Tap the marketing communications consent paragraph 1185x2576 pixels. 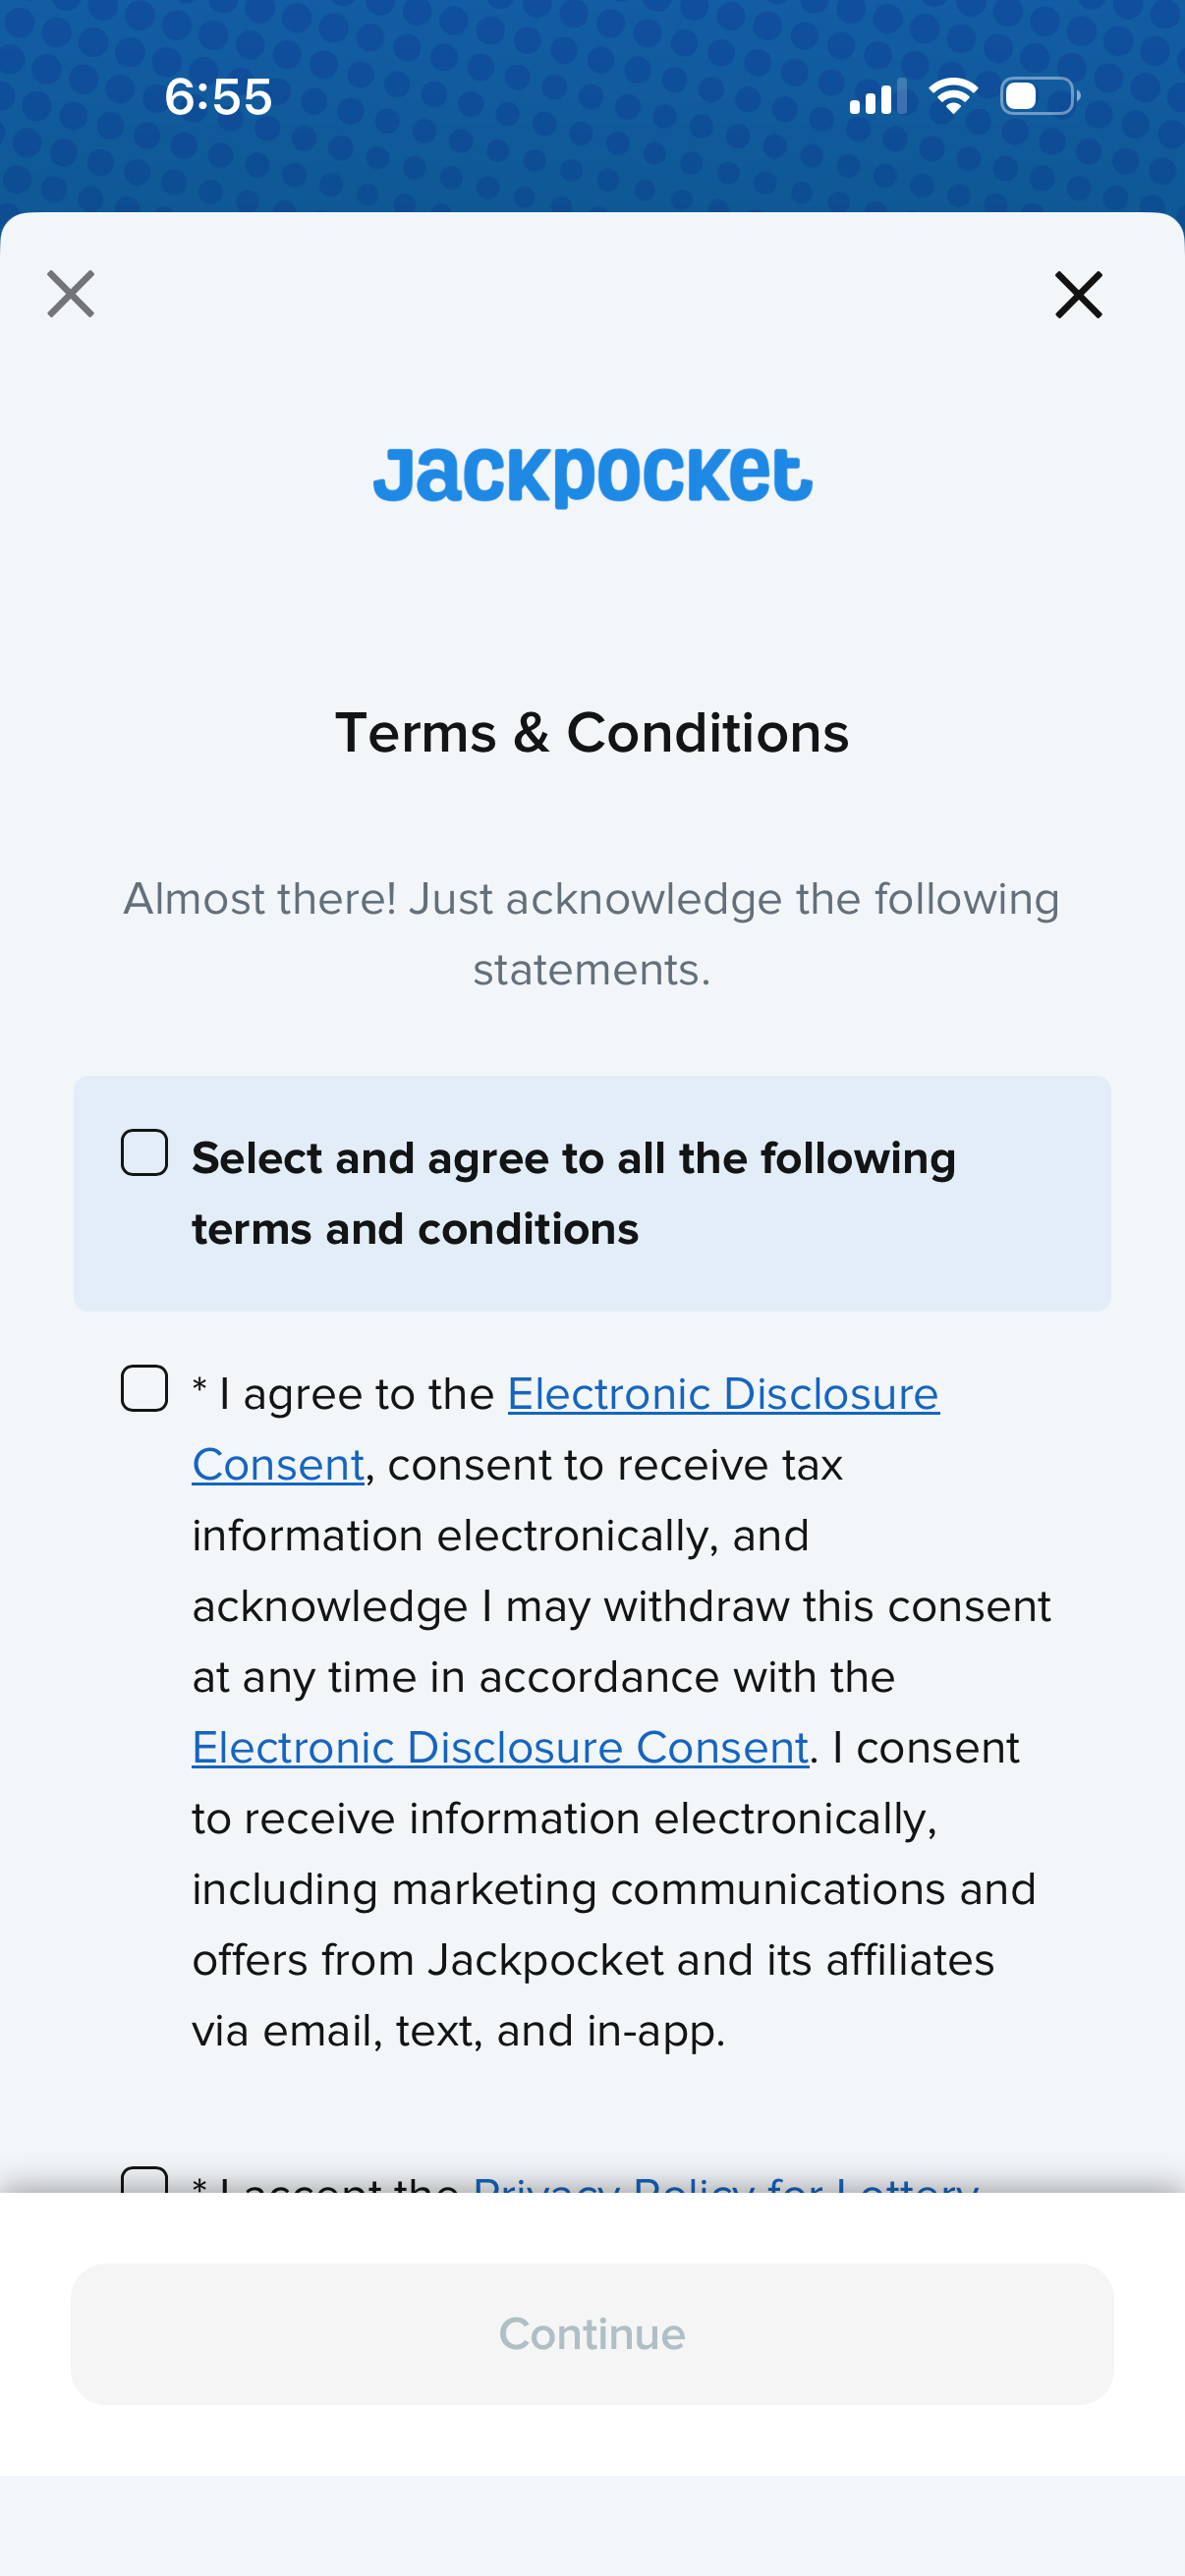[x=612, y=1890]
